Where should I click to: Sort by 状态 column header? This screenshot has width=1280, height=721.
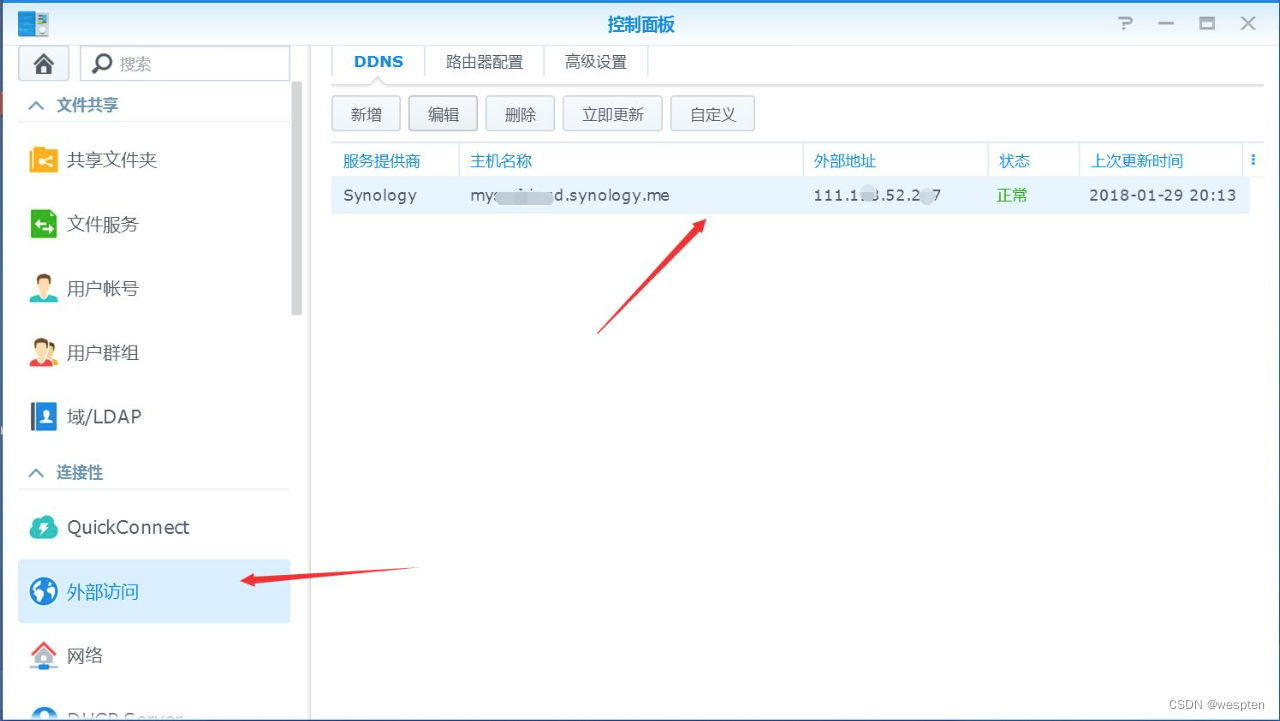click(1034, 160)
